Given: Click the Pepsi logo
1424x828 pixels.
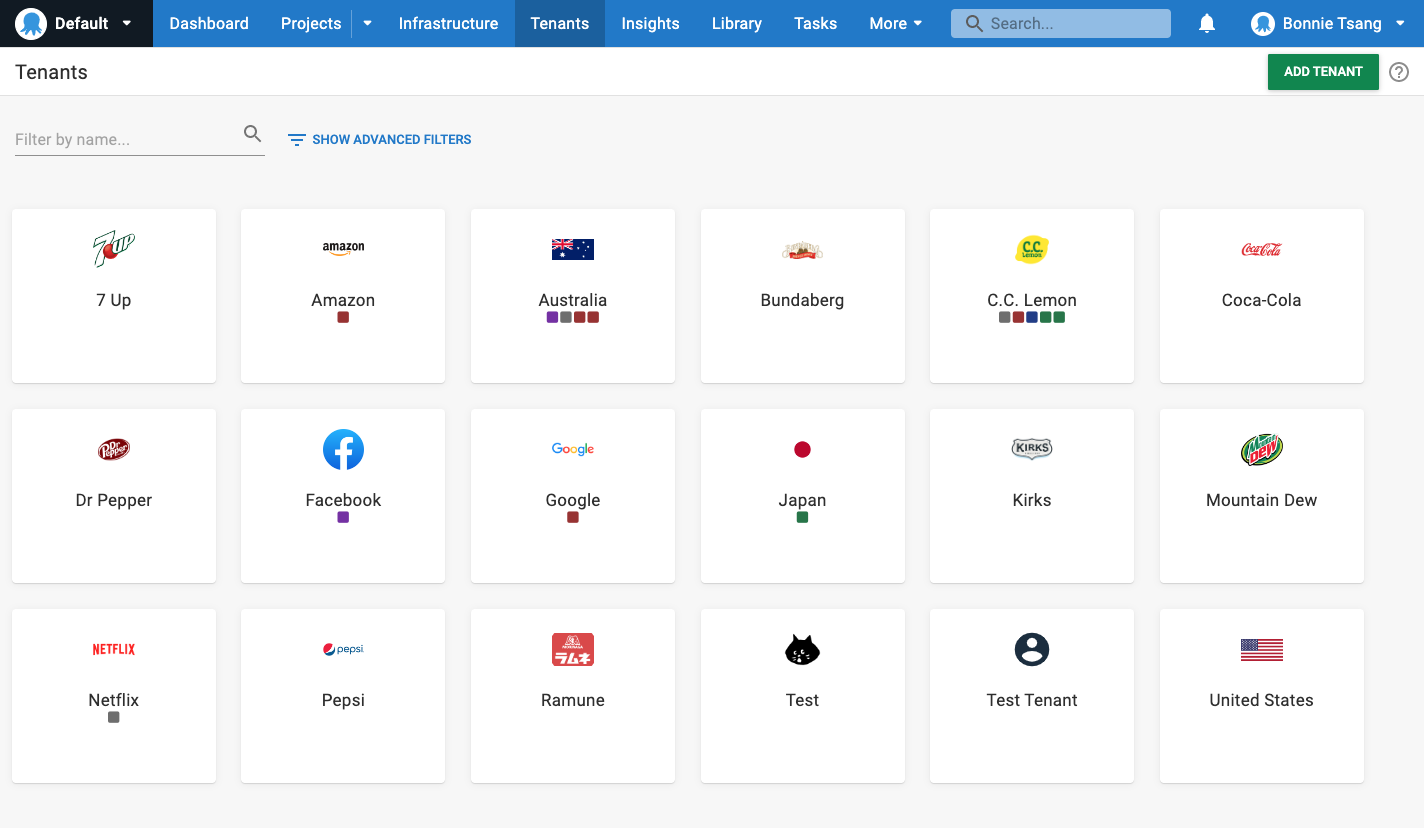Looking at the screenshot, I should coord(343,649).
